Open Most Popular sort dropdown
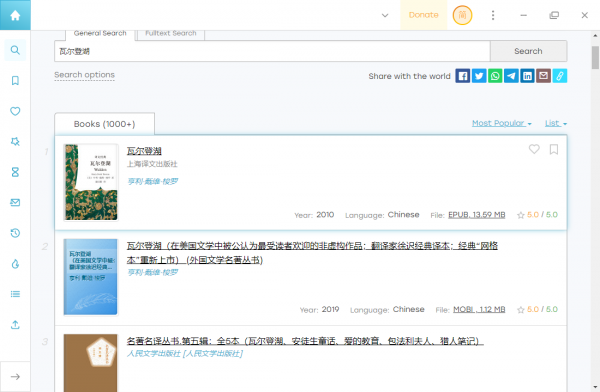The width and height of the screenshot is (600, 392). [502, 123]
